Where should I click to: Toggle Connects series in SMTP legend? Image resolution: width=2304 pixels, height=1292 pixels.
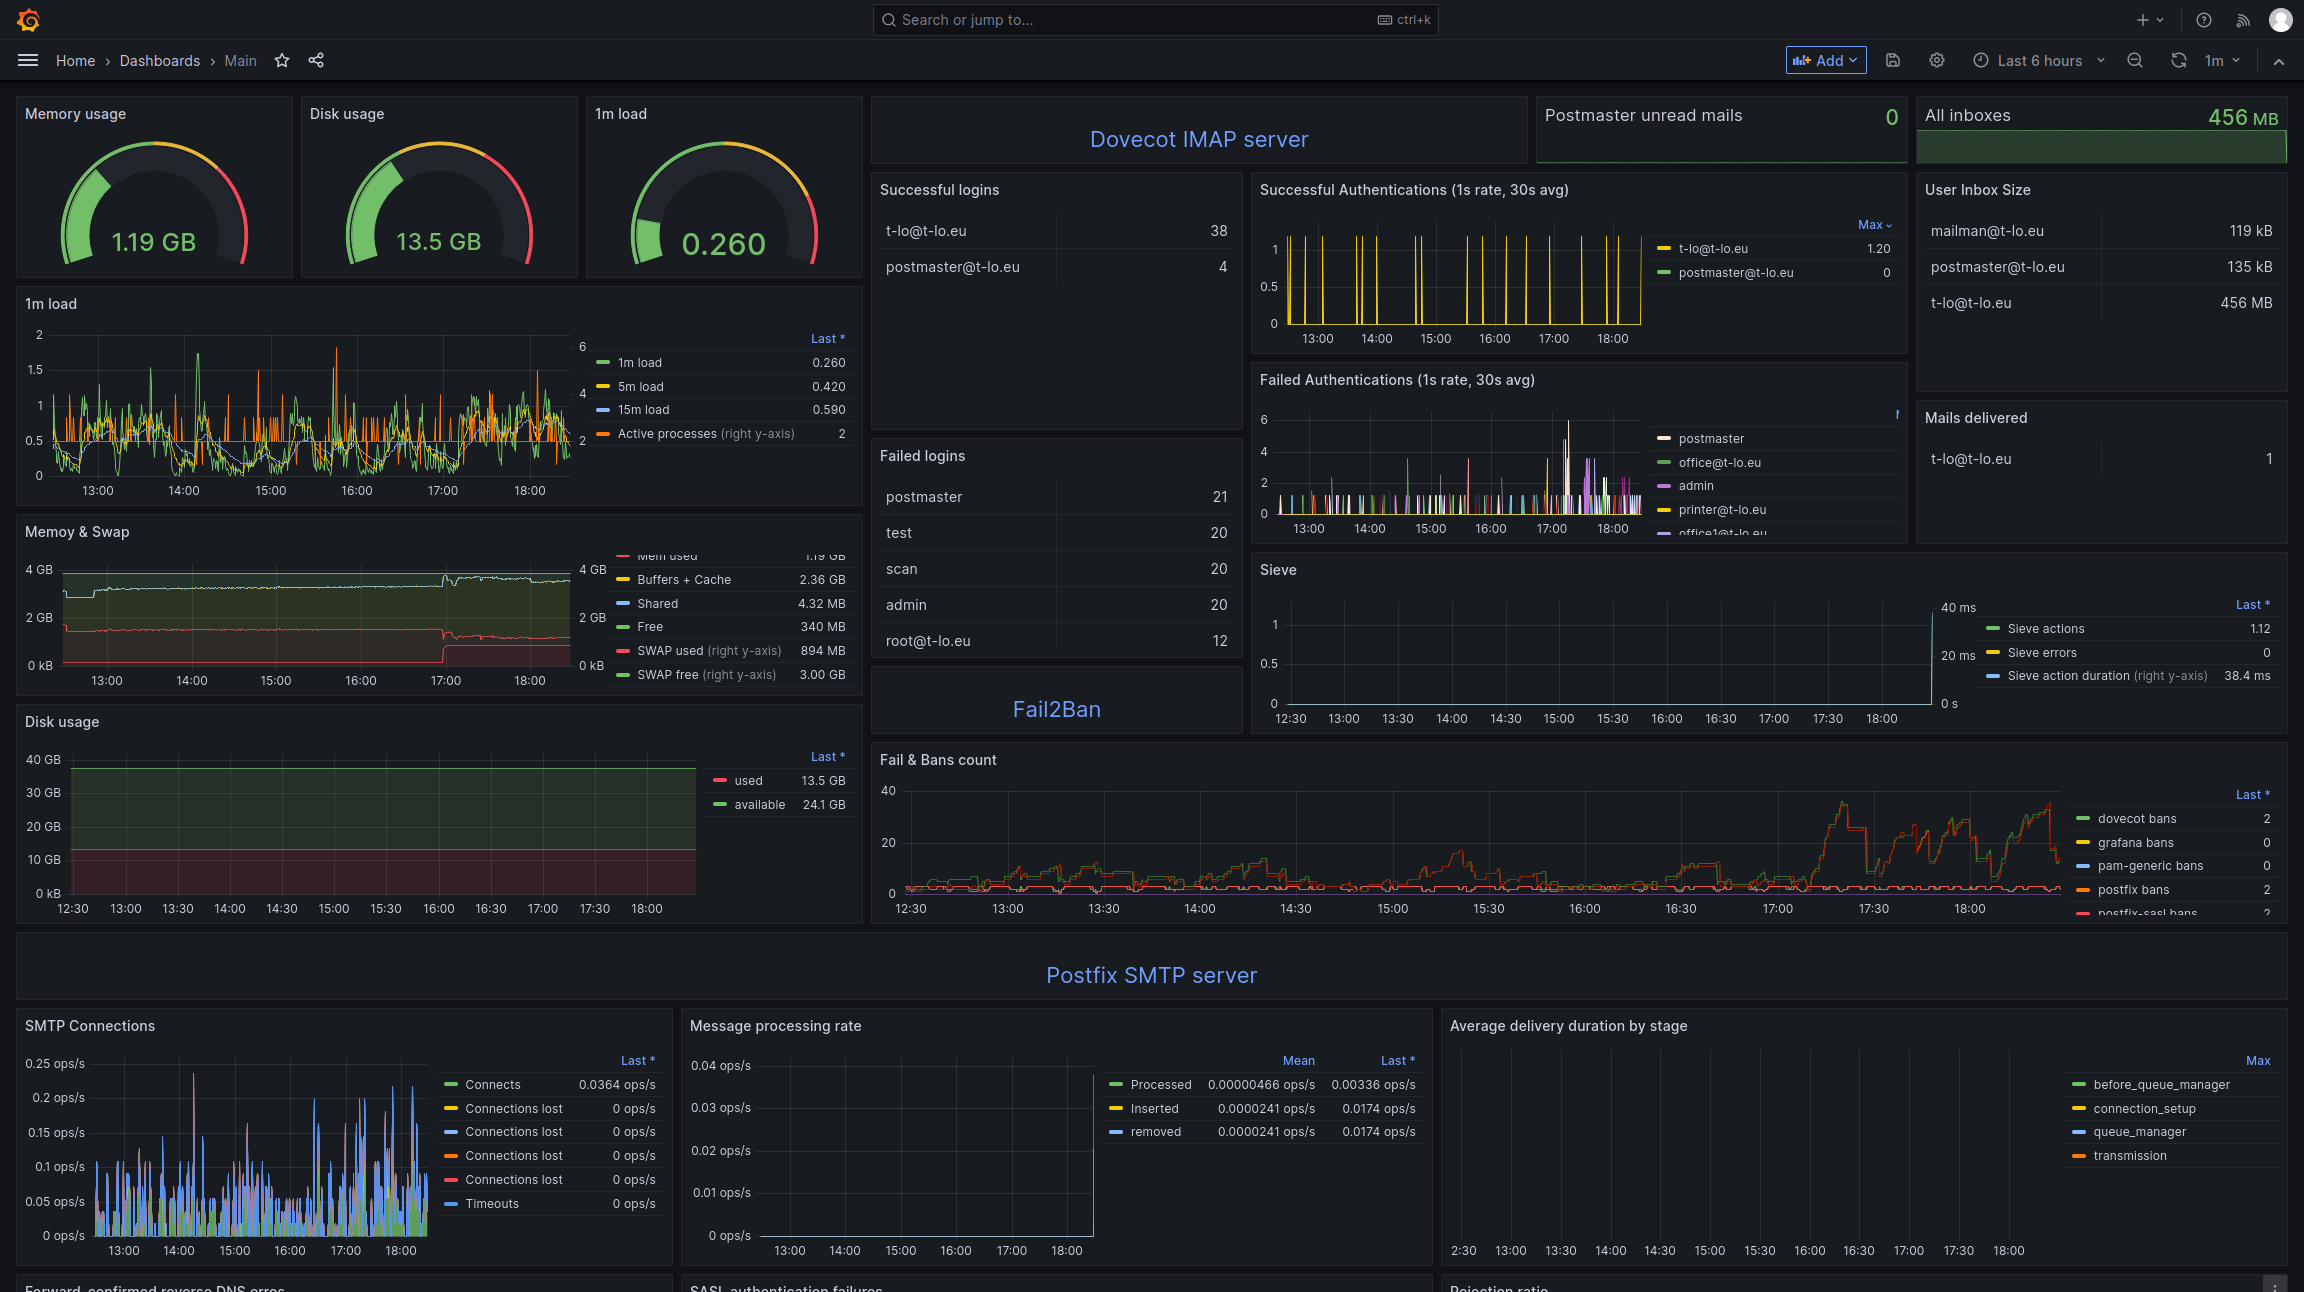[x=493, y=1085]
